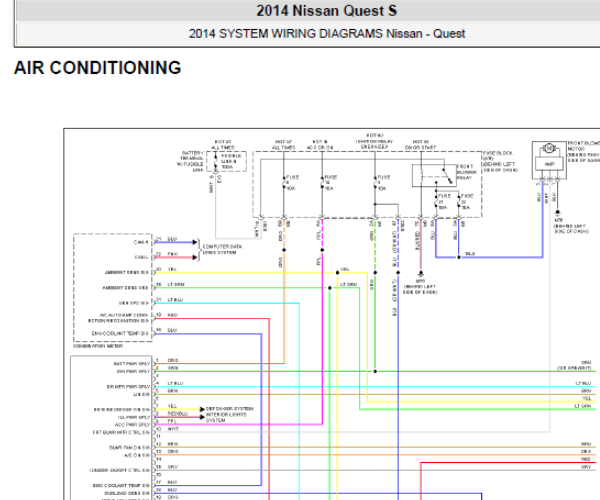
Task: Click the "REAR FAN ON SIG" label
Action: coord(129,448)
